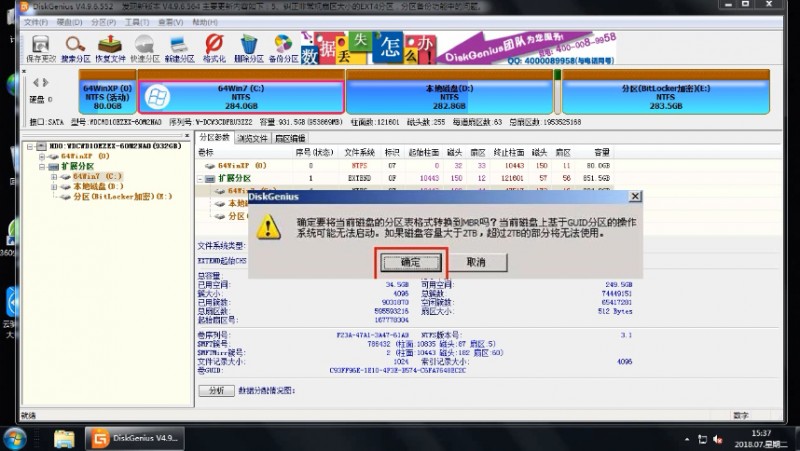Switch to the 分区参数 tab
800x451 pixels.
pos(214,138)
